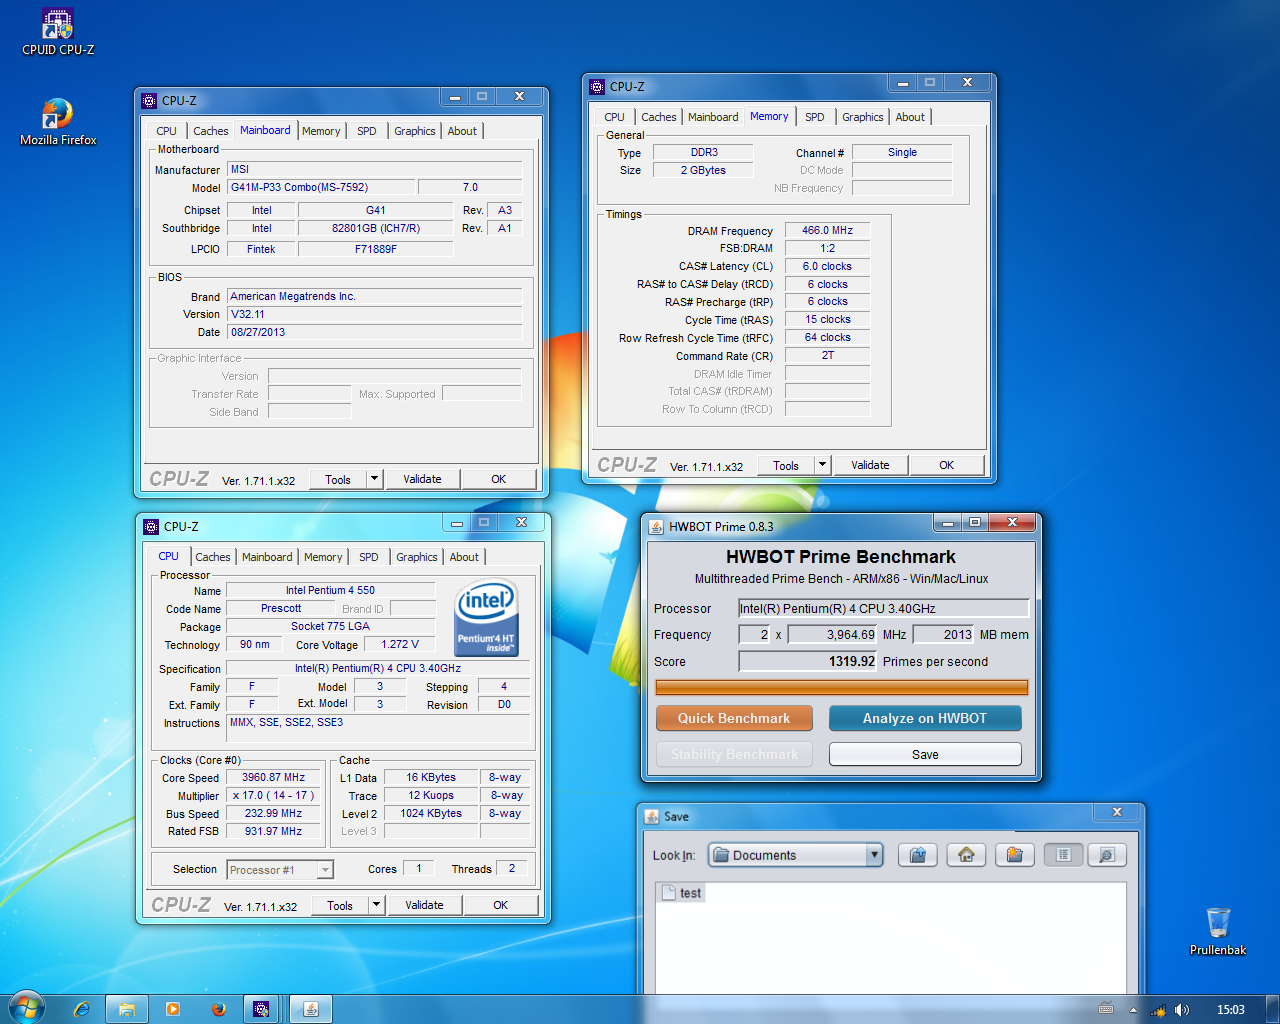Switch to List view in Save dialog
This screenshot has width=1280, height=1024.
point(1063,855)
